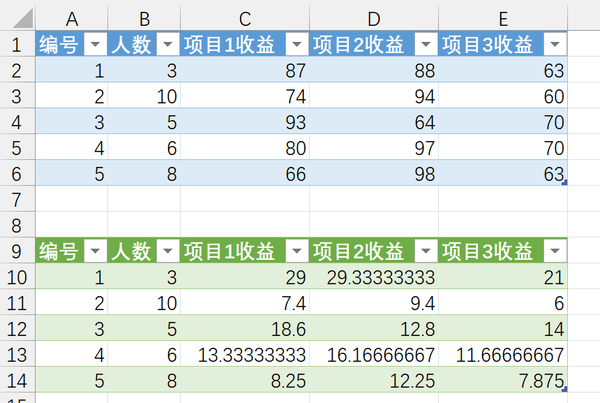Image resolution: width=600 pixels, height=403 pixels.
Task: Click cell with value 7.875
Action: pyautogui.click(x=503, y=380)
